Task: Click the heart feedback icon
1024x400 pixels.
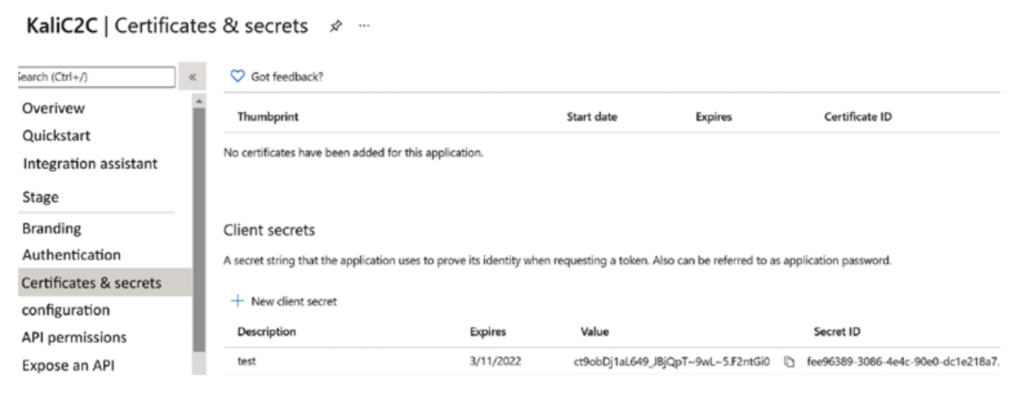Action: (237, 76)
